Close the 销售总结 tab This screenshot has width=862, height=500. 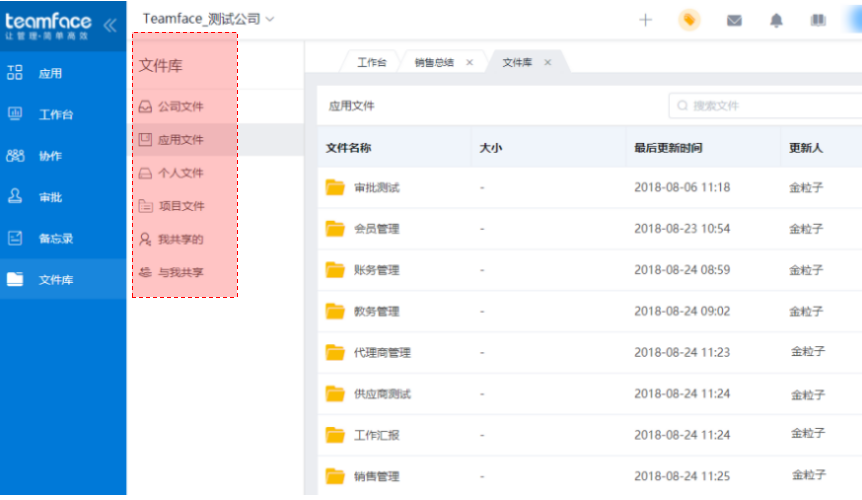coord(469,62)
